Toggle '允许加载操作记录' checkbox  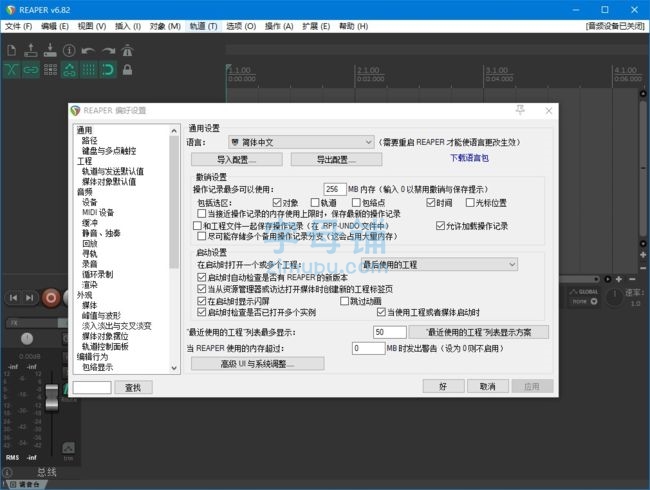(440, 226)
